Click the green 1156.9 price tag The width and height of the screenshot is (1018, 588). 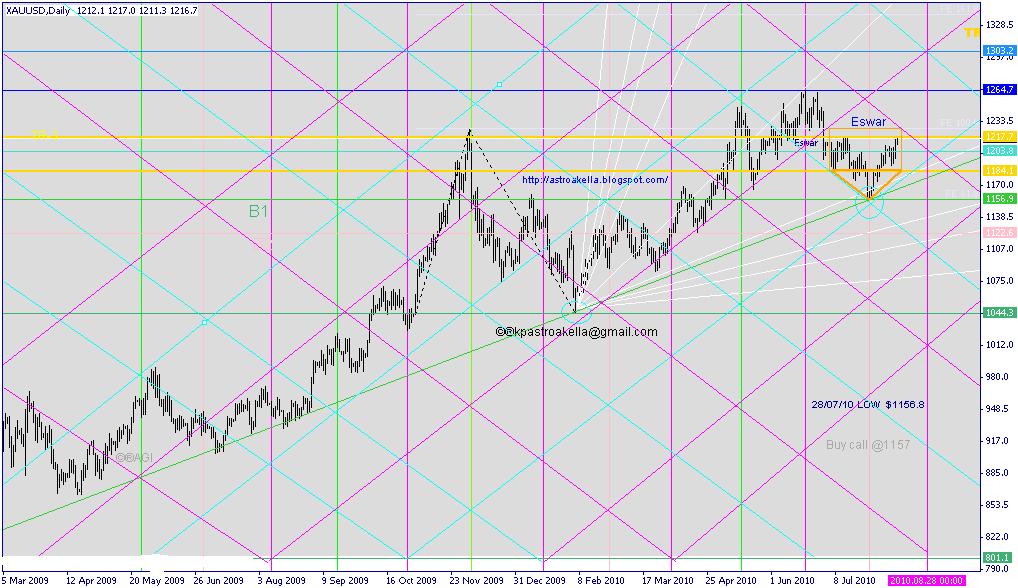click(999, 199)
